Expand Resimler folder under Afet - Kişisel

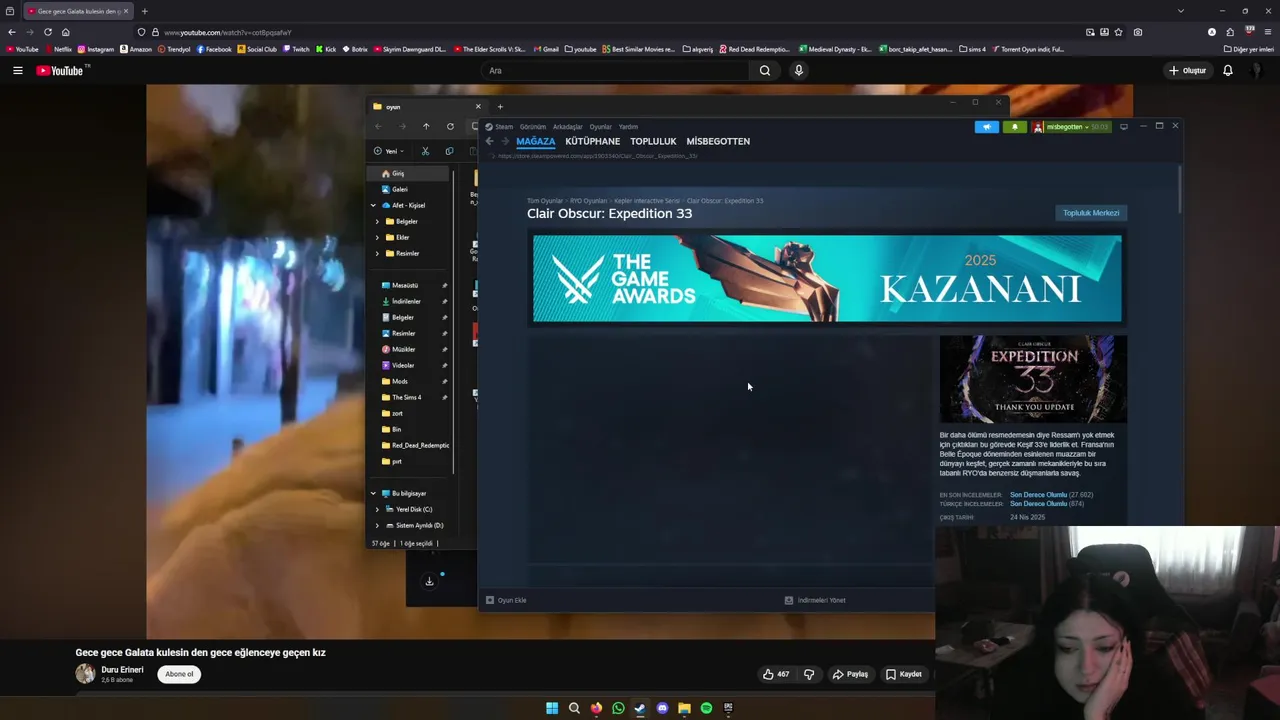[377, 253]
